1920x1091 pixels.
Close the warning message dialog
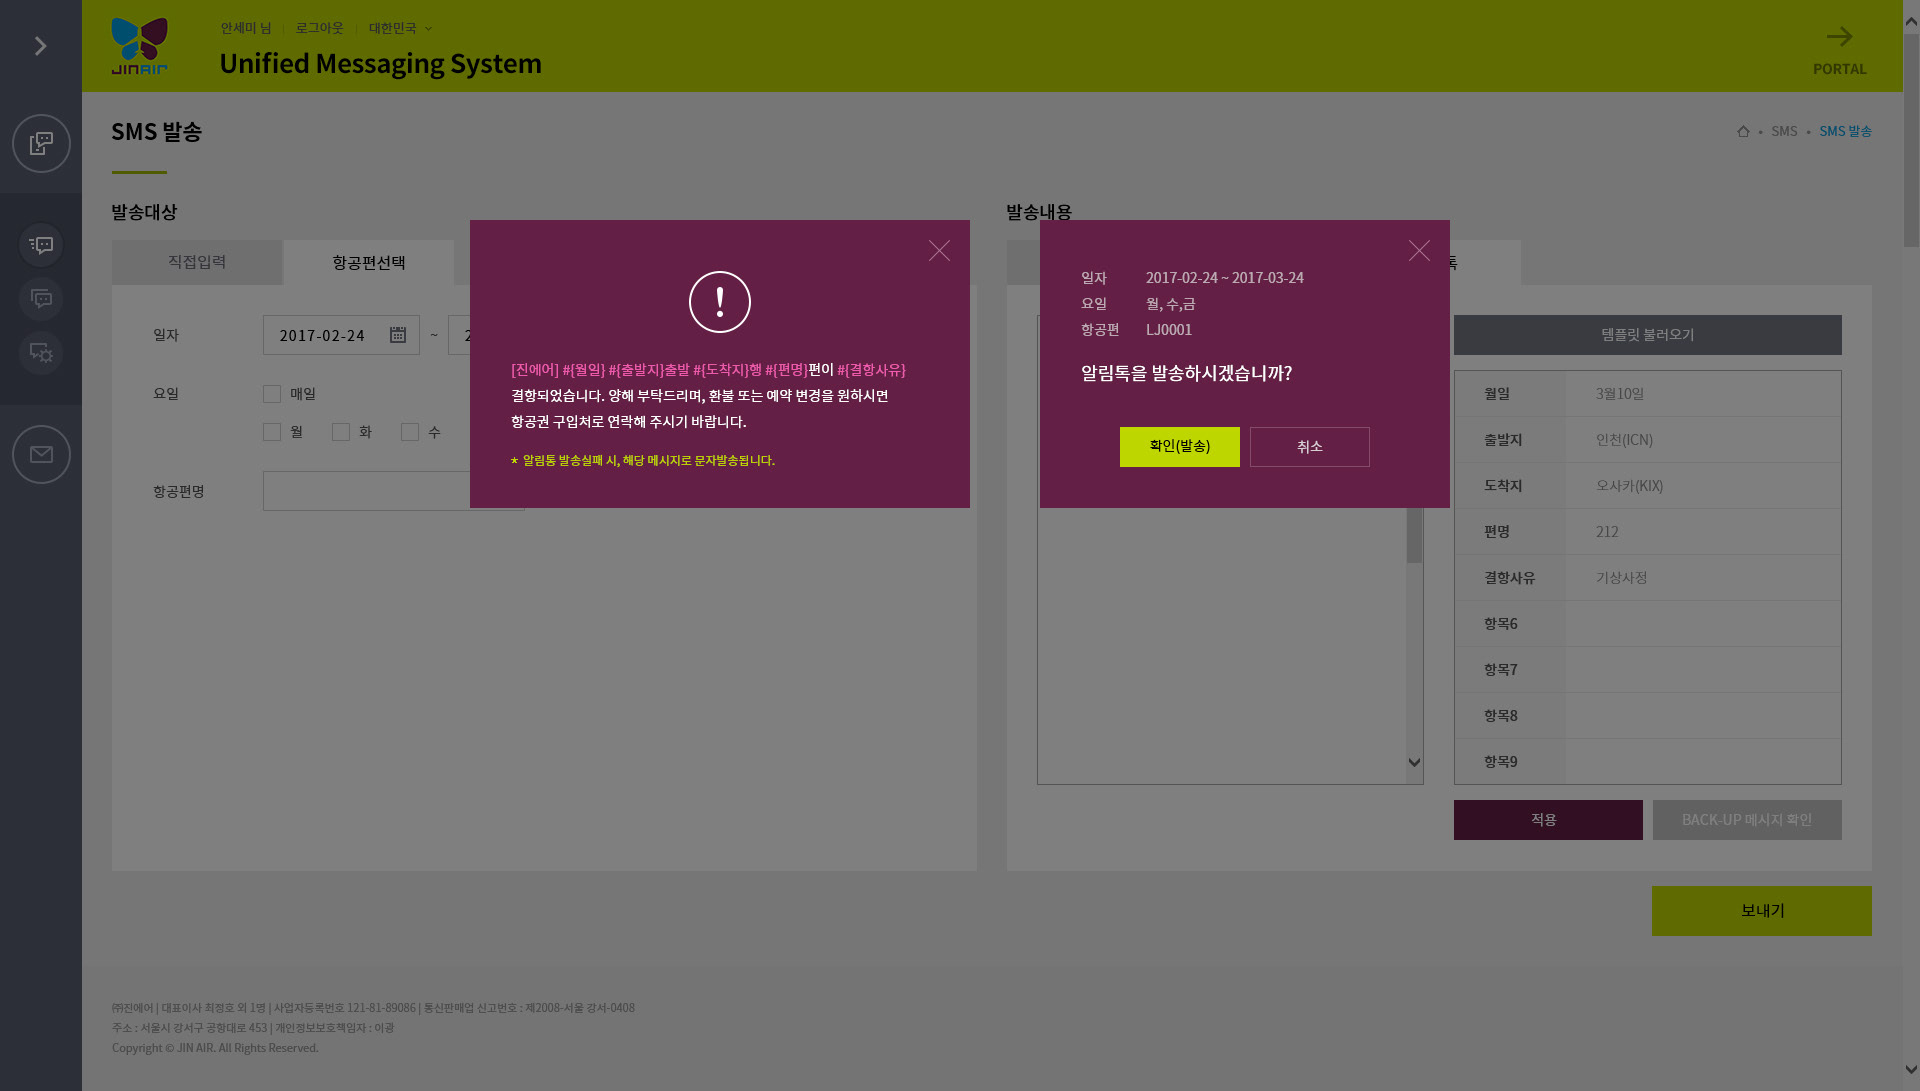pos(939,251)
